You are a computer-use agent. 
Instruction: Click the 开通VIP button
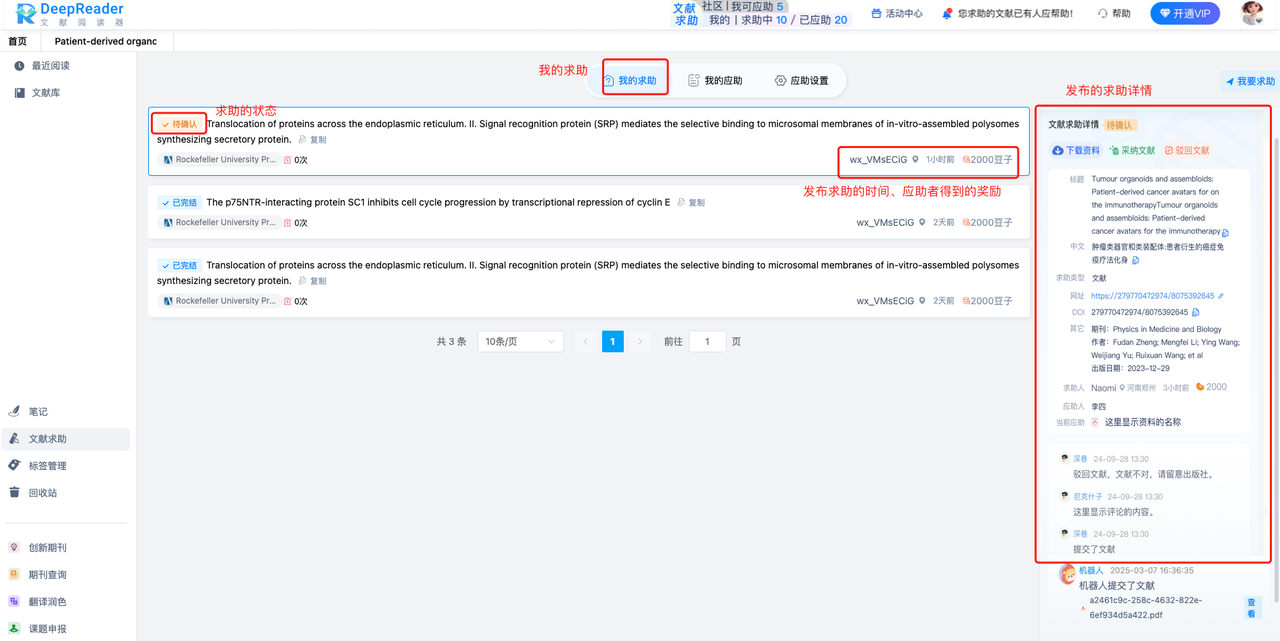[x=1184, y=14]
